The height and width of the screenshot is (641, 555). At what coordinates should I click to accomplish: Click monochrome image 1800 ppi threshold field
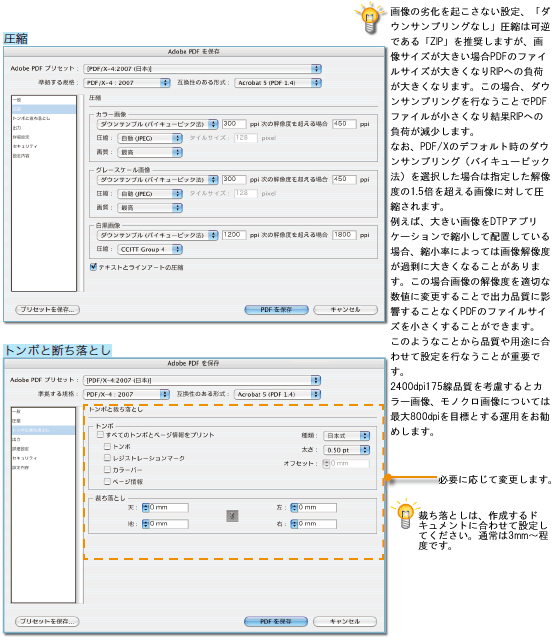click(344, 235)
